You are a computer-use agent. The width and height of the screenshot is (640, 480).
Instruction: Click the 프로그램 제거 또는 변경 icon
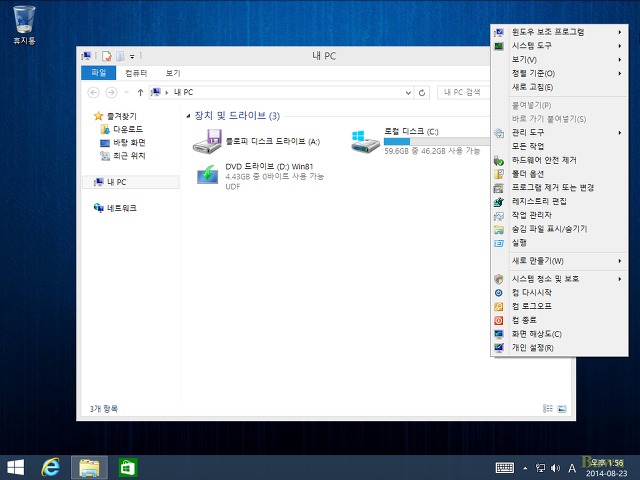[499, 188]
